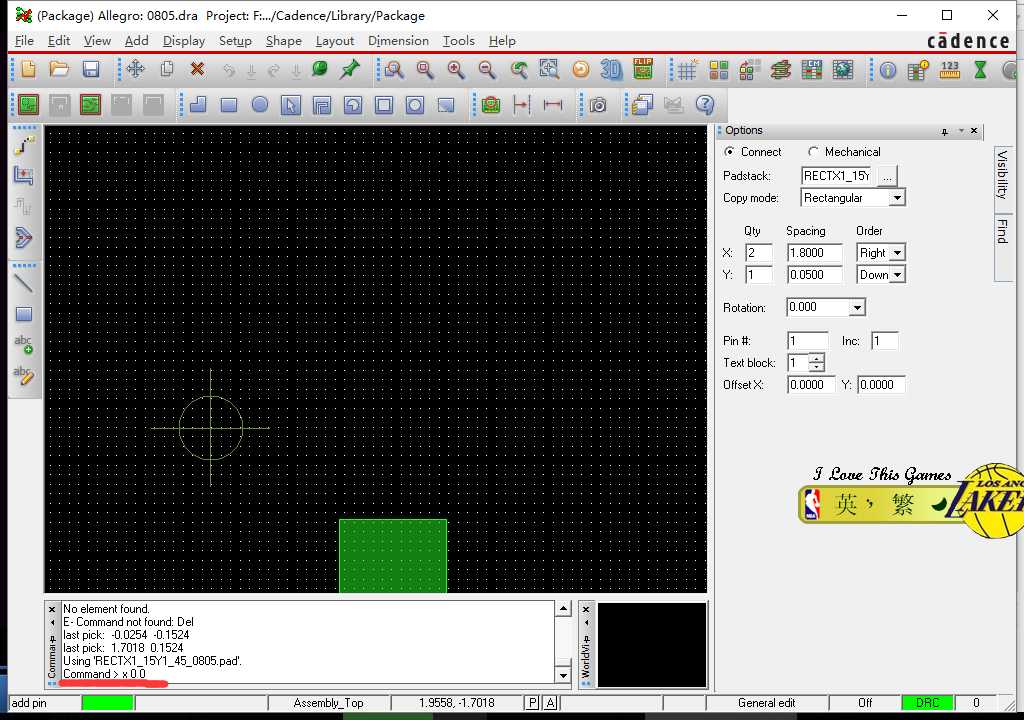Open Show Element info icon

coord(888,69)
